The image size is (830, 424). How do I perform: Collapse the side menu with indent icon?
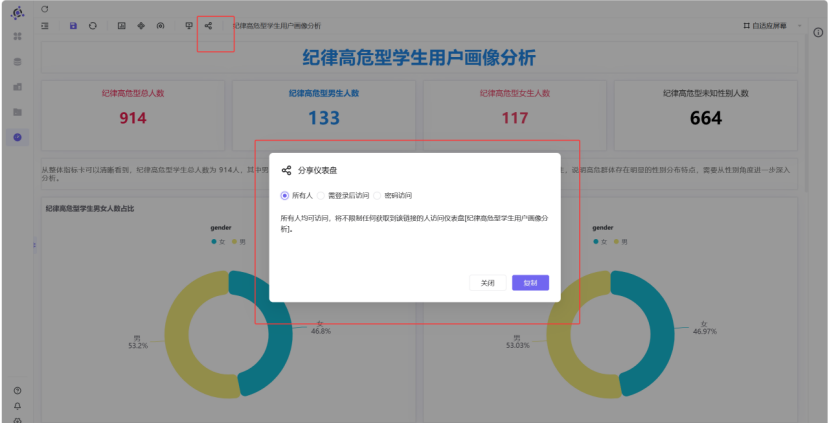(45, 25)
